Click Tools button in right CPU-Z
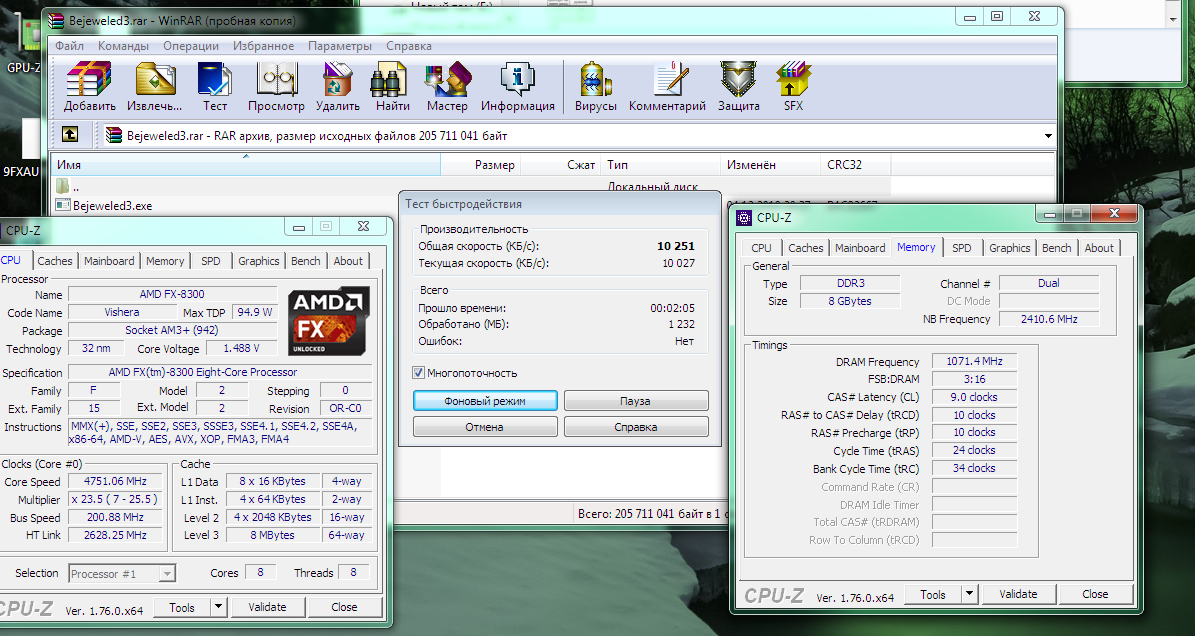The height and width of the screenshot is (636, 1195). tap(933, 594)
